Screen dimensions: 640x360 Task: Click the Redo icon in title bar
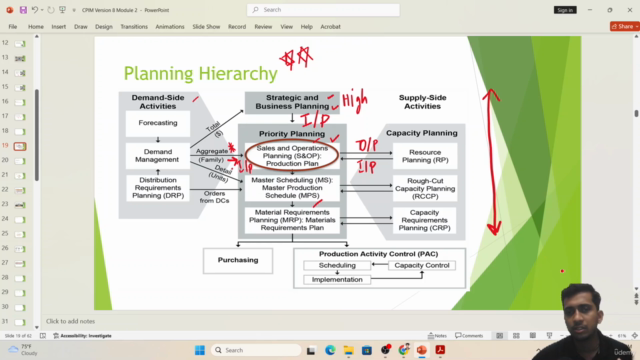(51, 10)
